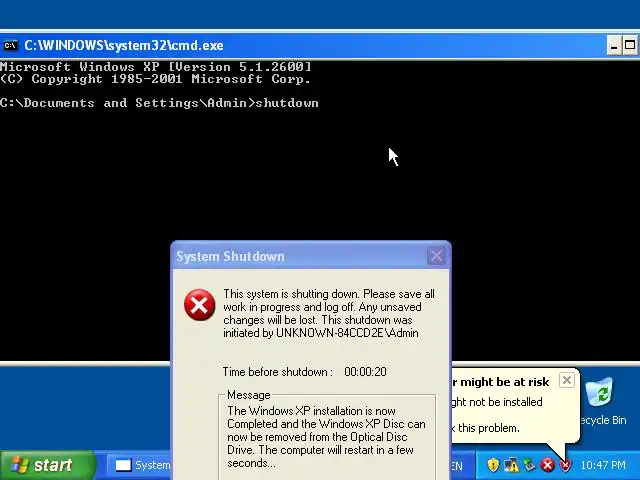Click the 10:47 PM taskbar clock

[x=603, y=465]
